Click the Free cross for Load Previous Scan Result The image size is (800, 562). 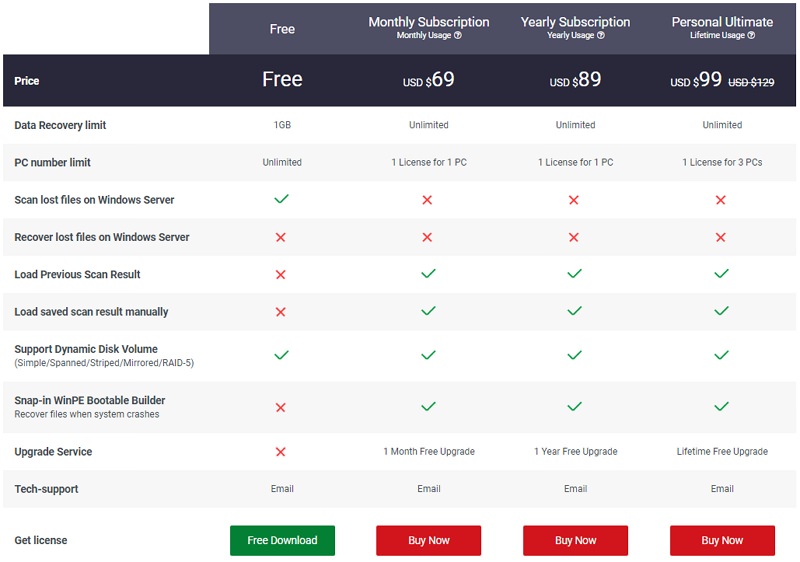point(281,274)
